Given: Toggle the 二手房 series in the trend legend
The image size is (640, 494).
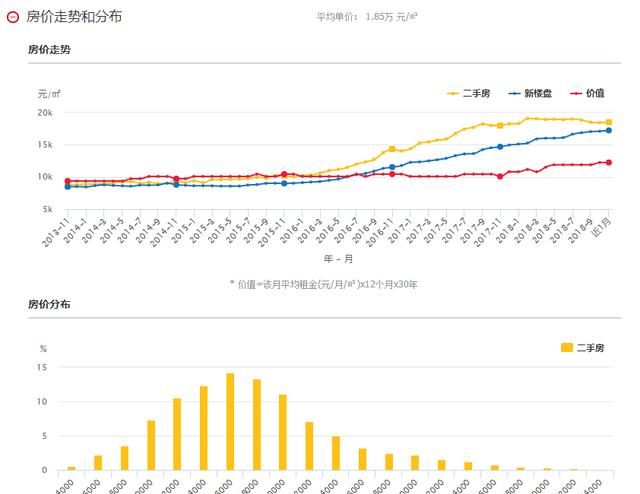Looking at the screenshot, I should tap(469, 93).
